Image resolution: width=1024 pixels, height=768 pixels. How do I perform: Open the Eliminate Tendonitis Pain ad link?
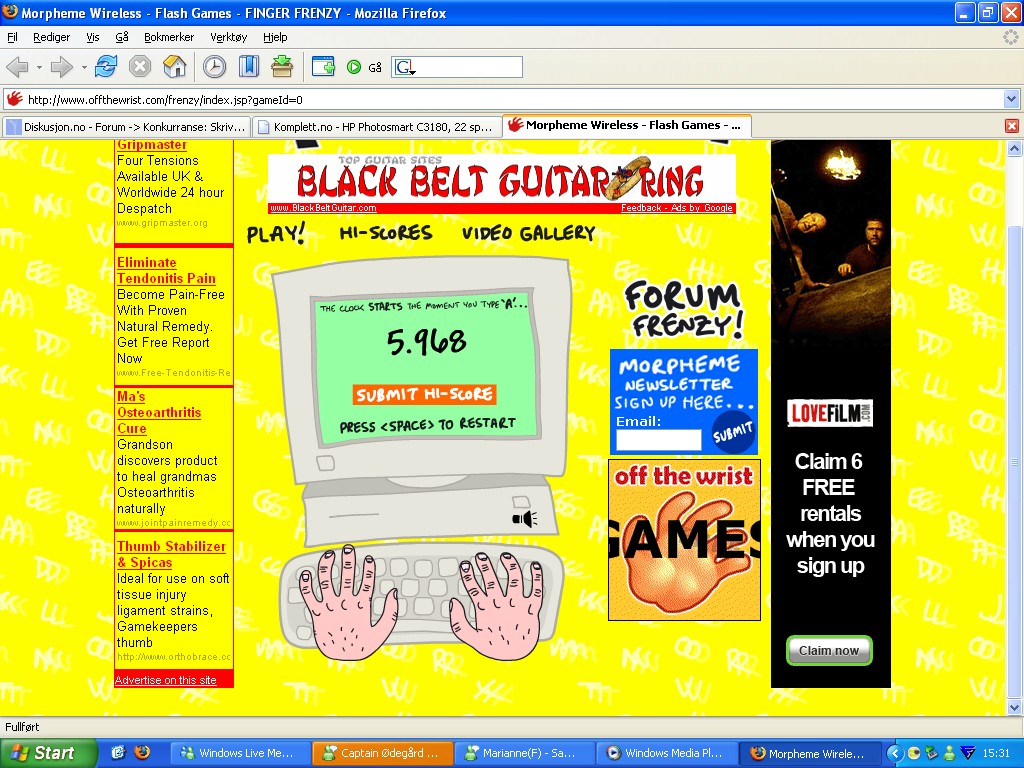coord(166,270)
